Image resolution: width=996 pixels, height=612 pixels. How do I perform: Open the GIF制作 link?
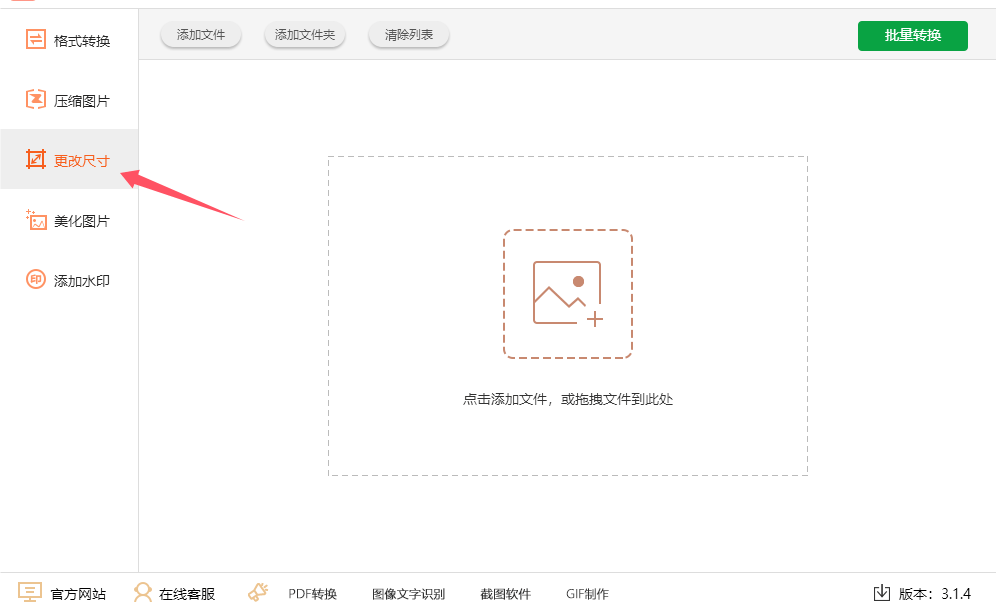click(586, 594)
